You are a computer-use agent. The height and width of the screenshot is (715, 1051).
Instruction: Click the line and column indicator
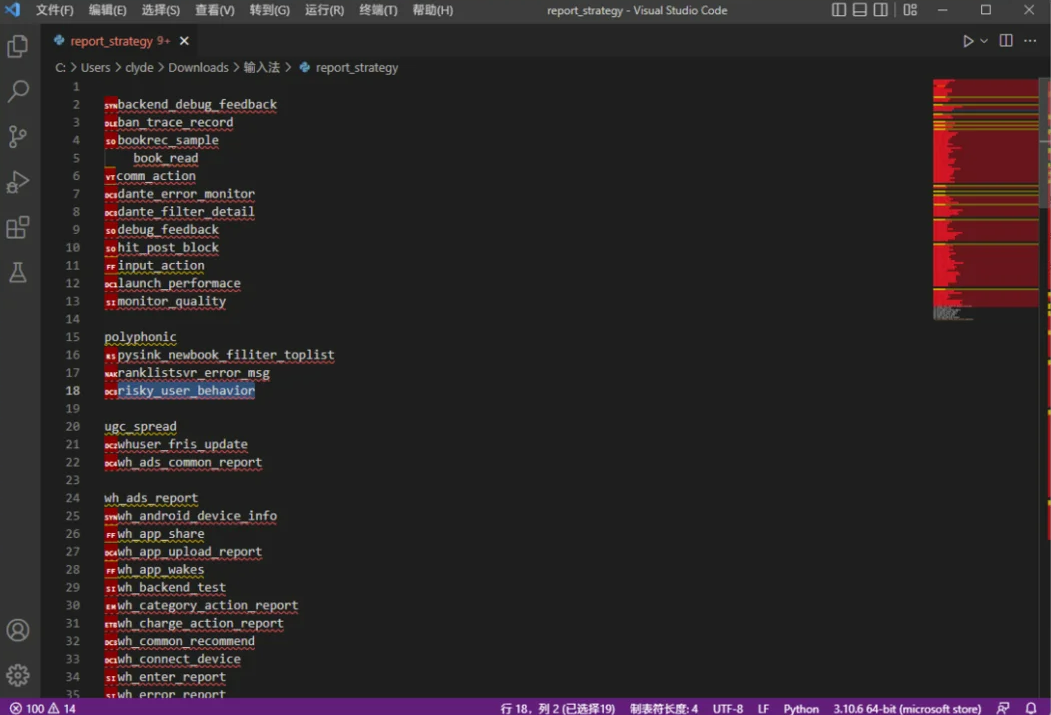point(557,708)
